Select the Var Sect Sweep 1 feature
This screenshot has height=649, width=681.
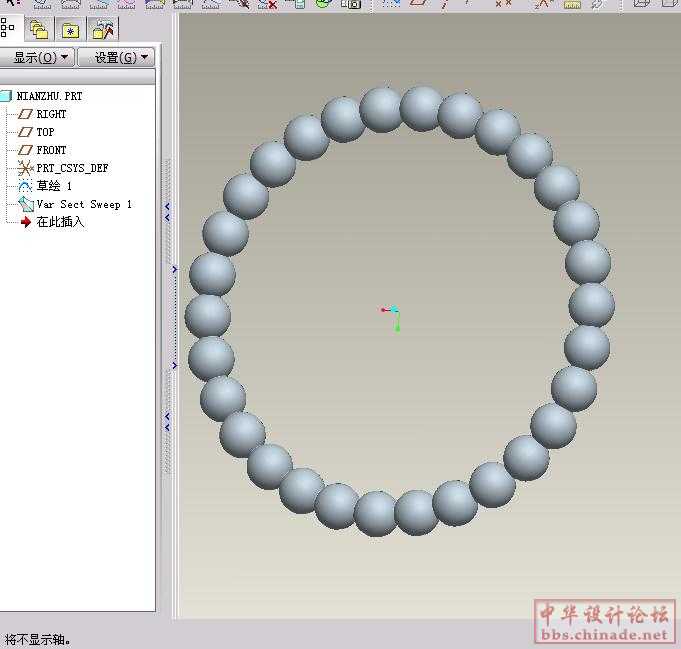pos(75,205)
